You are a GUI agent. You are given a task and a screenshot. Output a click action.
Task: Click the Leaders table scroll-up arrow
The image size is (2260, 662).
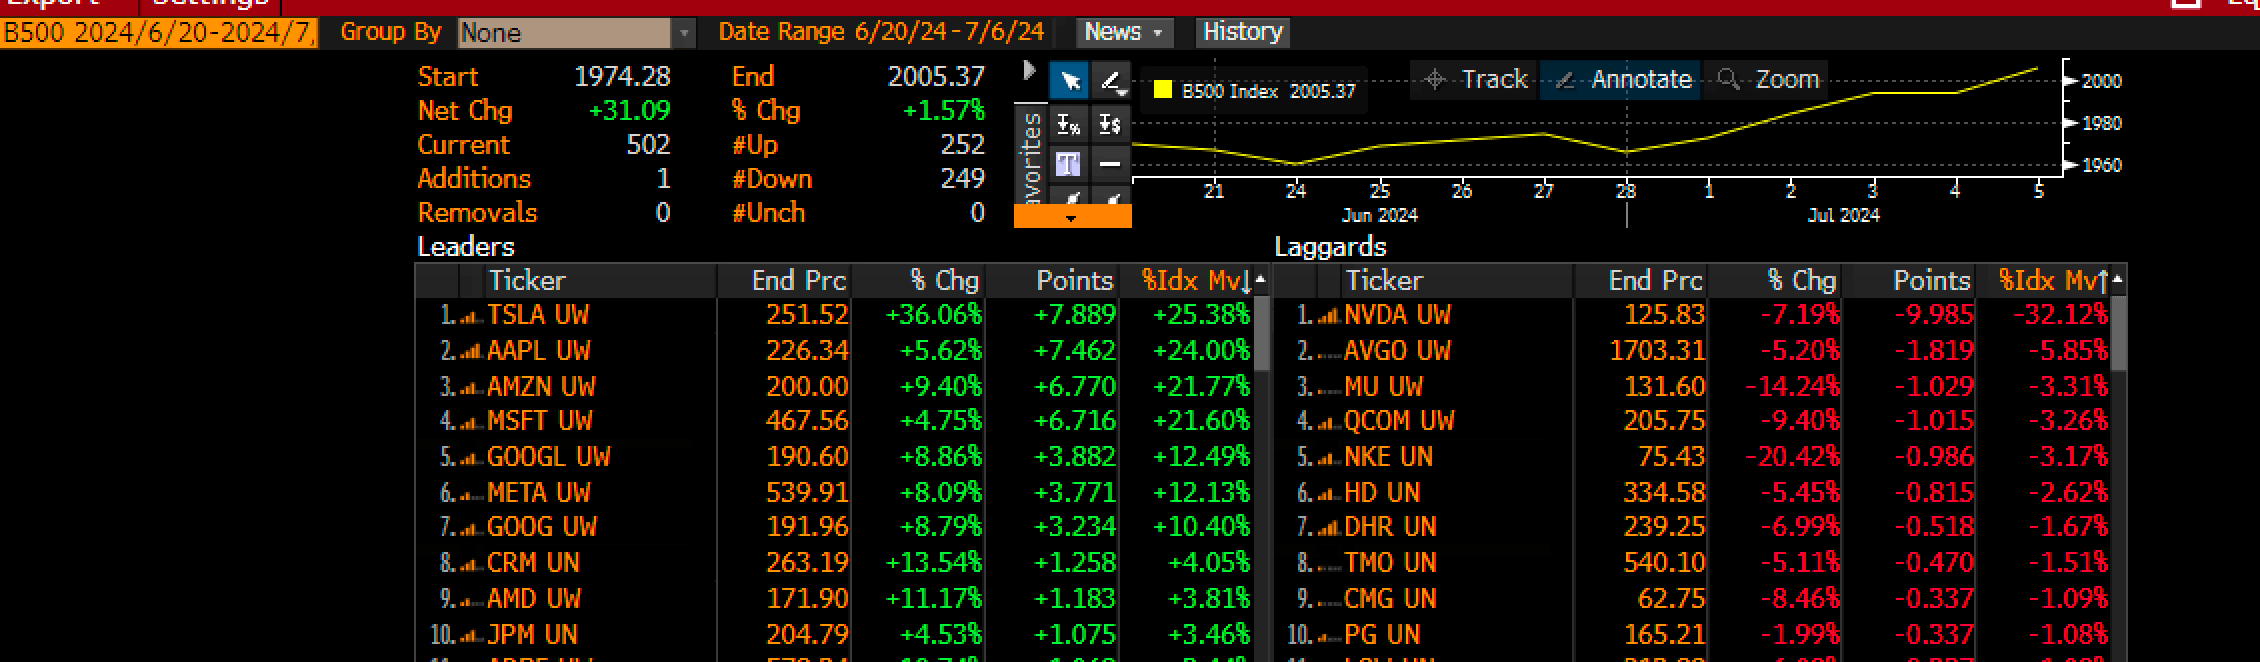(x=1260, y=280)
